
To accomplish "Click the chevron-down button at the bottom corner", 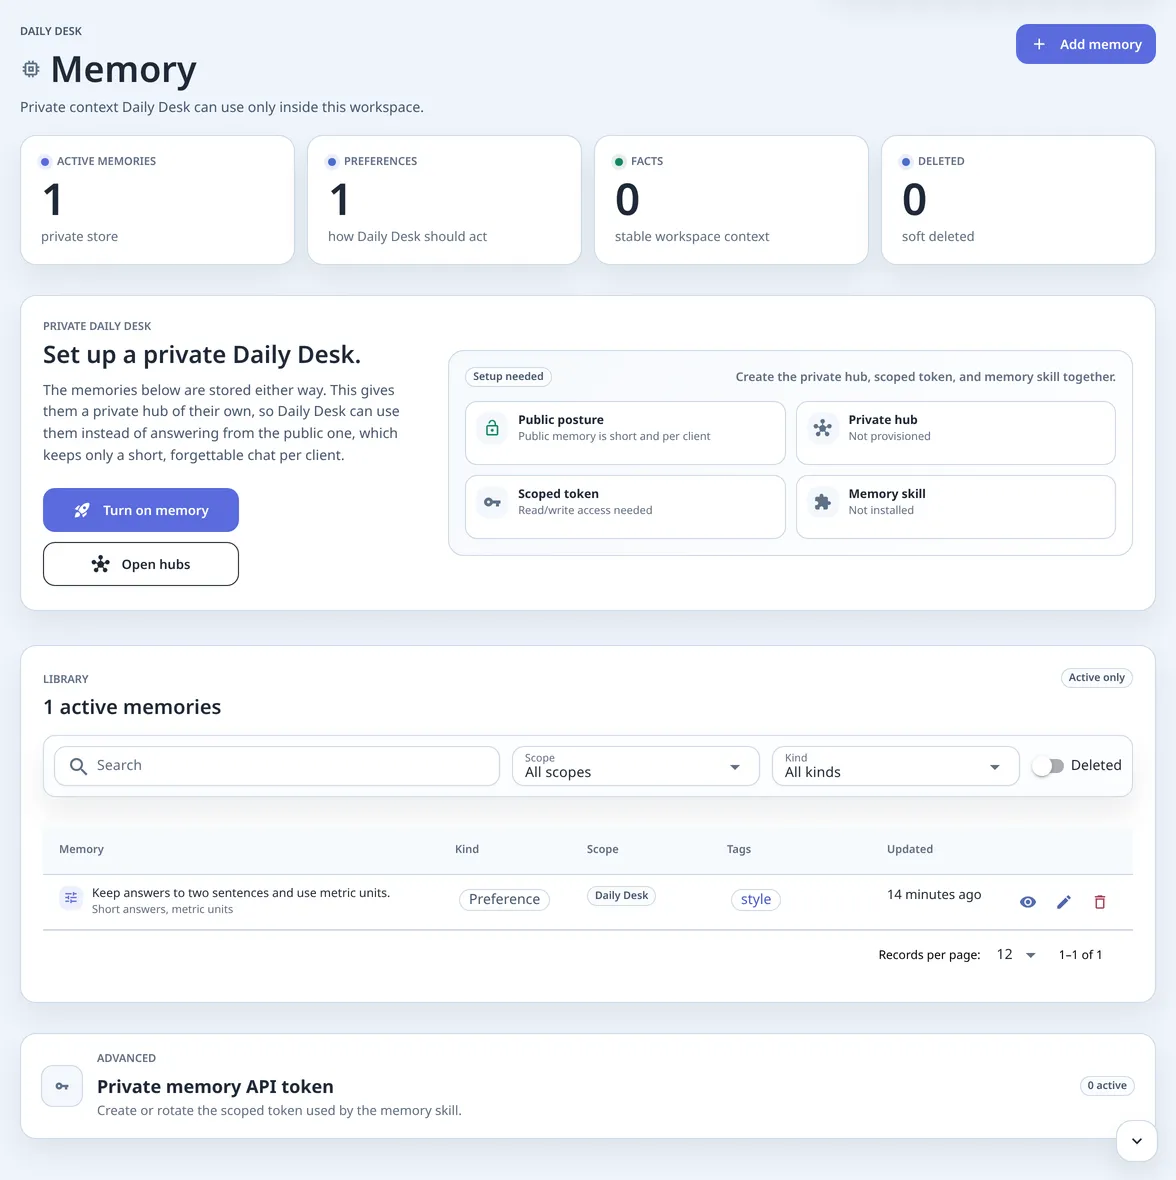I will click(1137, 1141).
